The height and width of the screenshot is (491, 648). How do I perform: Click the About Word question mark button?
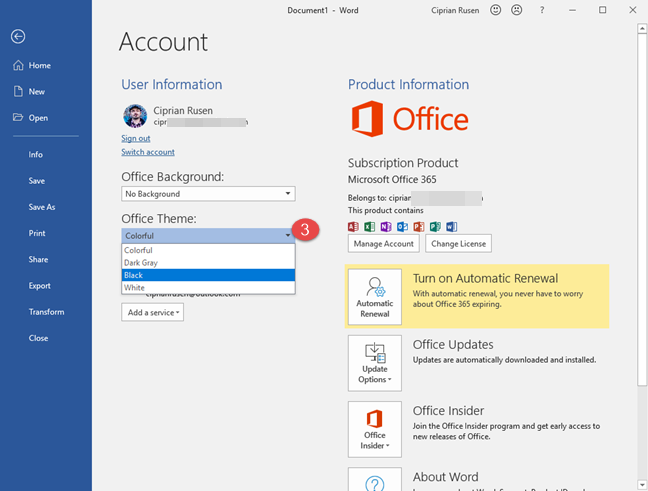(375, 479)
